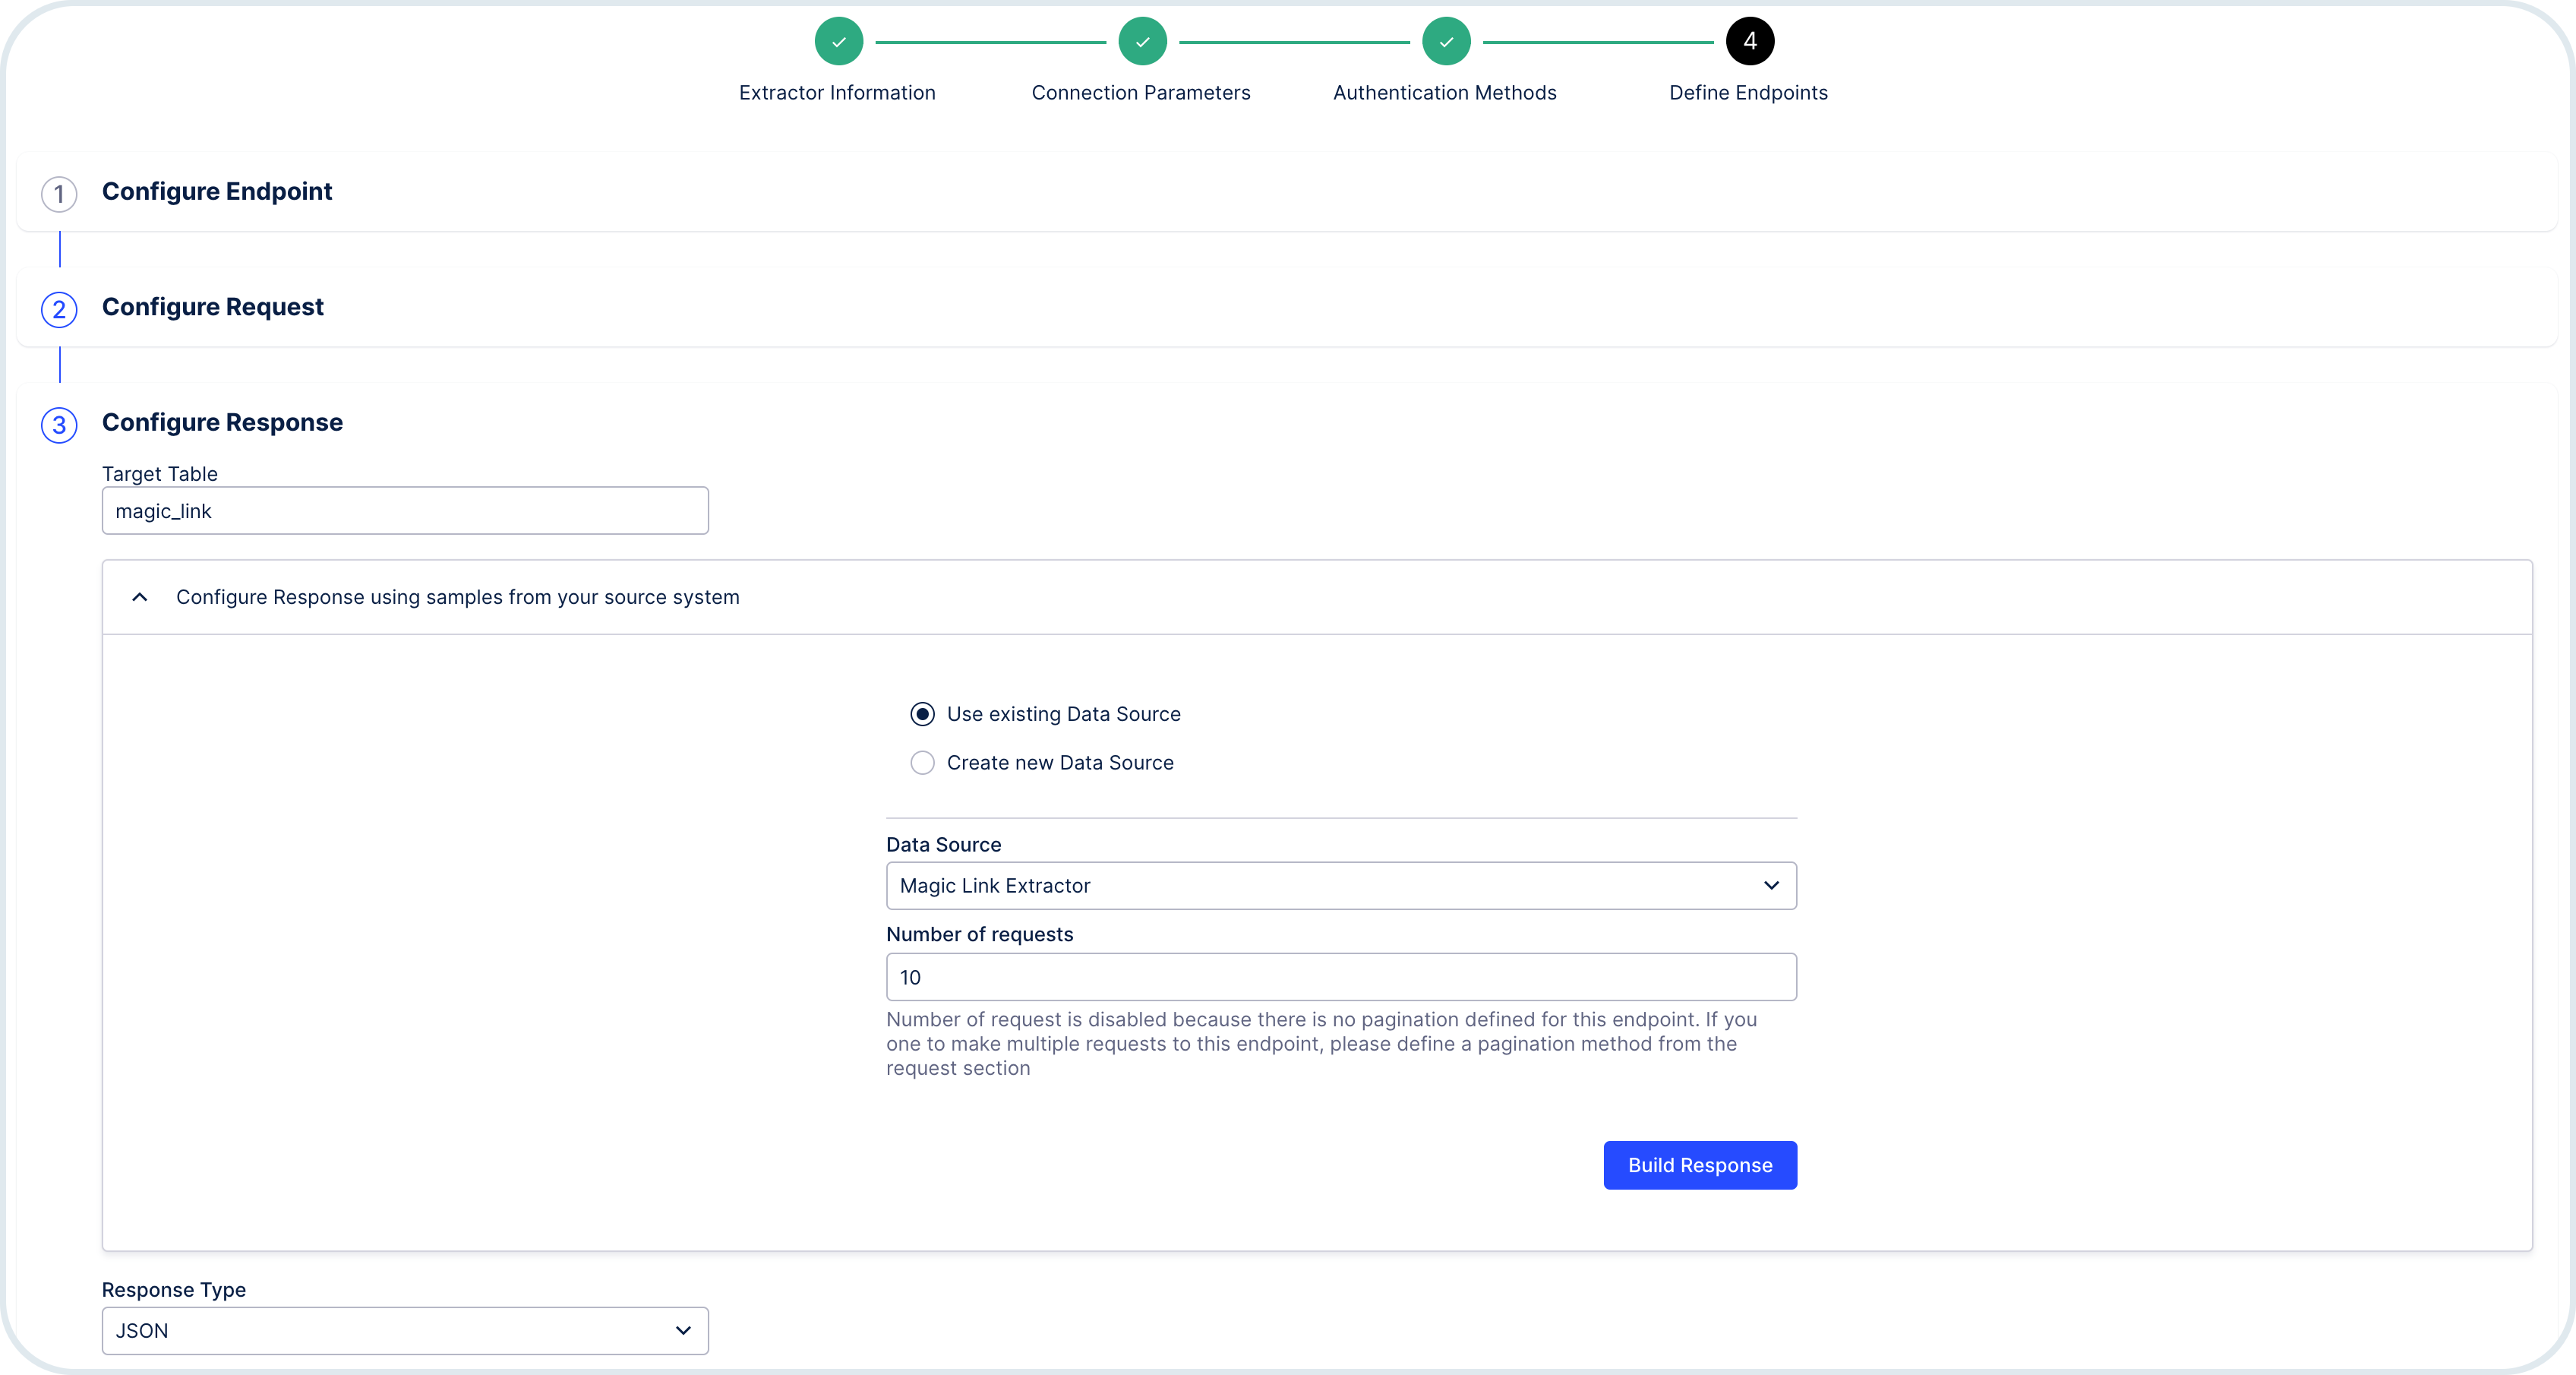
Task: Click the step 4 Define Endpoints circle
Action: click(x=1750, y=42)
